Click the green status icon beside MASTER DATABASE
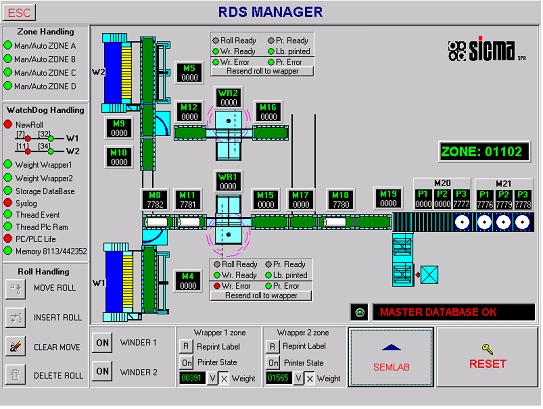Viewport: 543px width, 409px height. 359,312
